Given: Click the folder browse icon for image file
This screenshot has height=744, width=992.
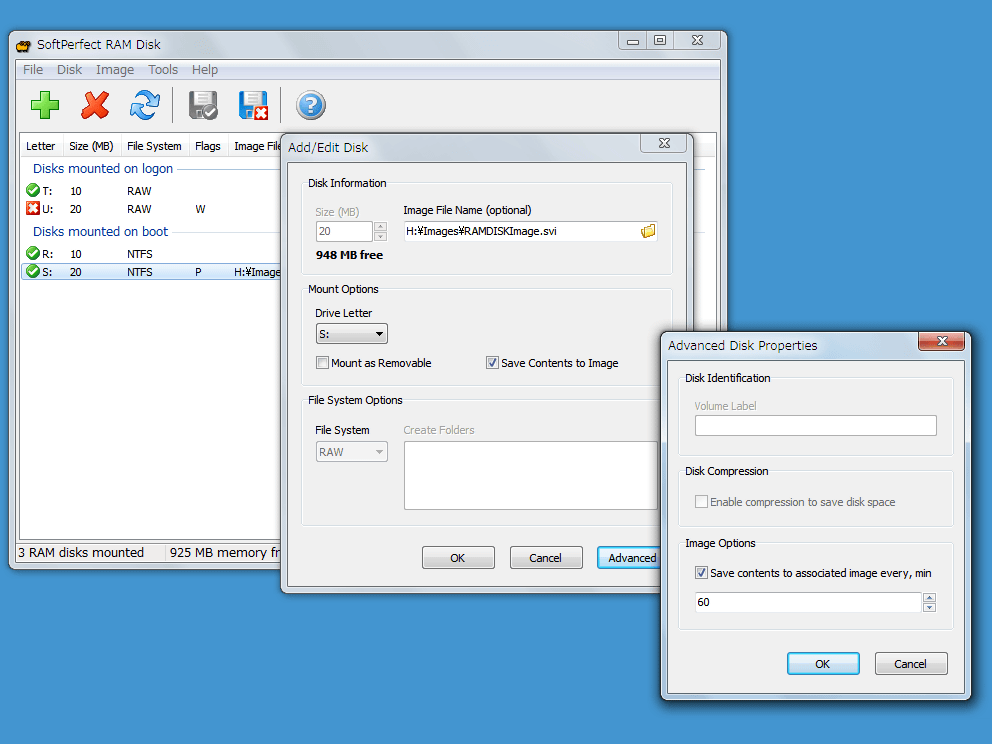Looking at the screenshot, I should point(648,232).
